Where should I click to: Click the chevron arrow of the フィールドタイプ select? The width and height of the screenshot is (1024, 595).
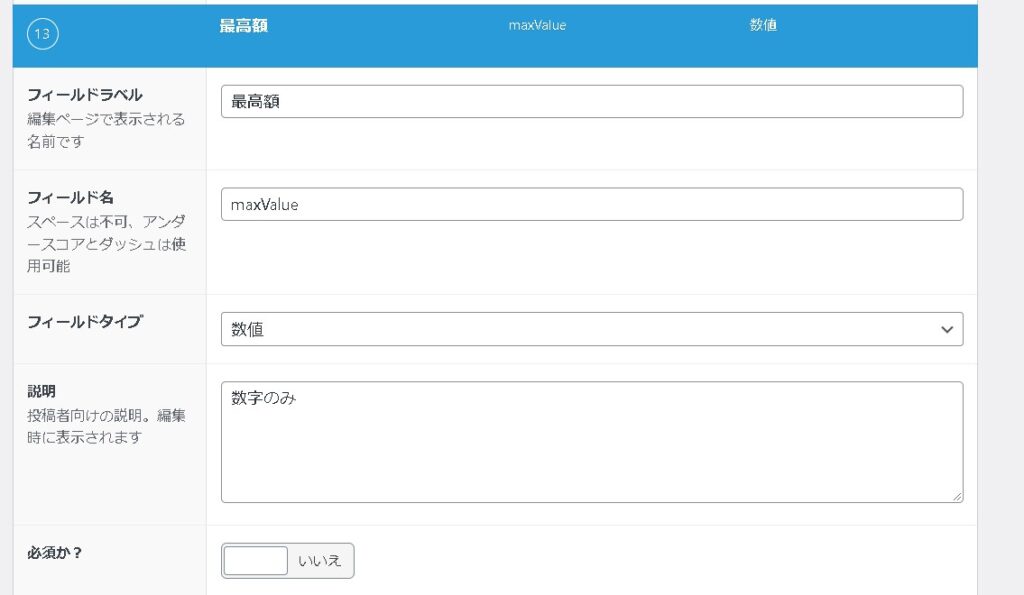pos(947,330)
